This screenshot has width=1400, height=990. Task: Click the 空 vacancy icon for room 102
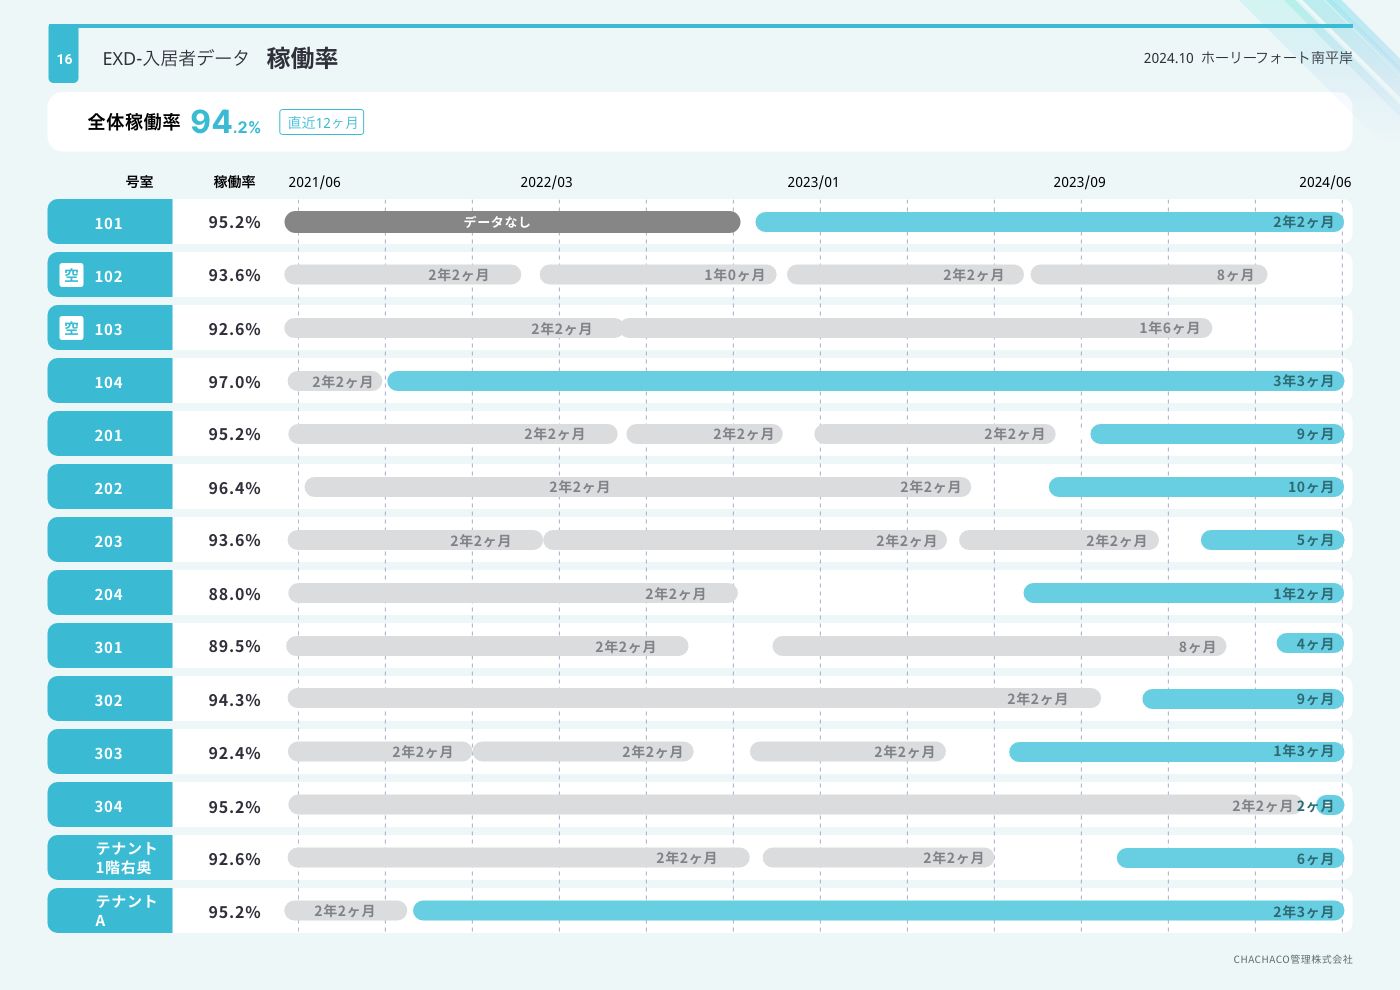click(x=71, y=275)
